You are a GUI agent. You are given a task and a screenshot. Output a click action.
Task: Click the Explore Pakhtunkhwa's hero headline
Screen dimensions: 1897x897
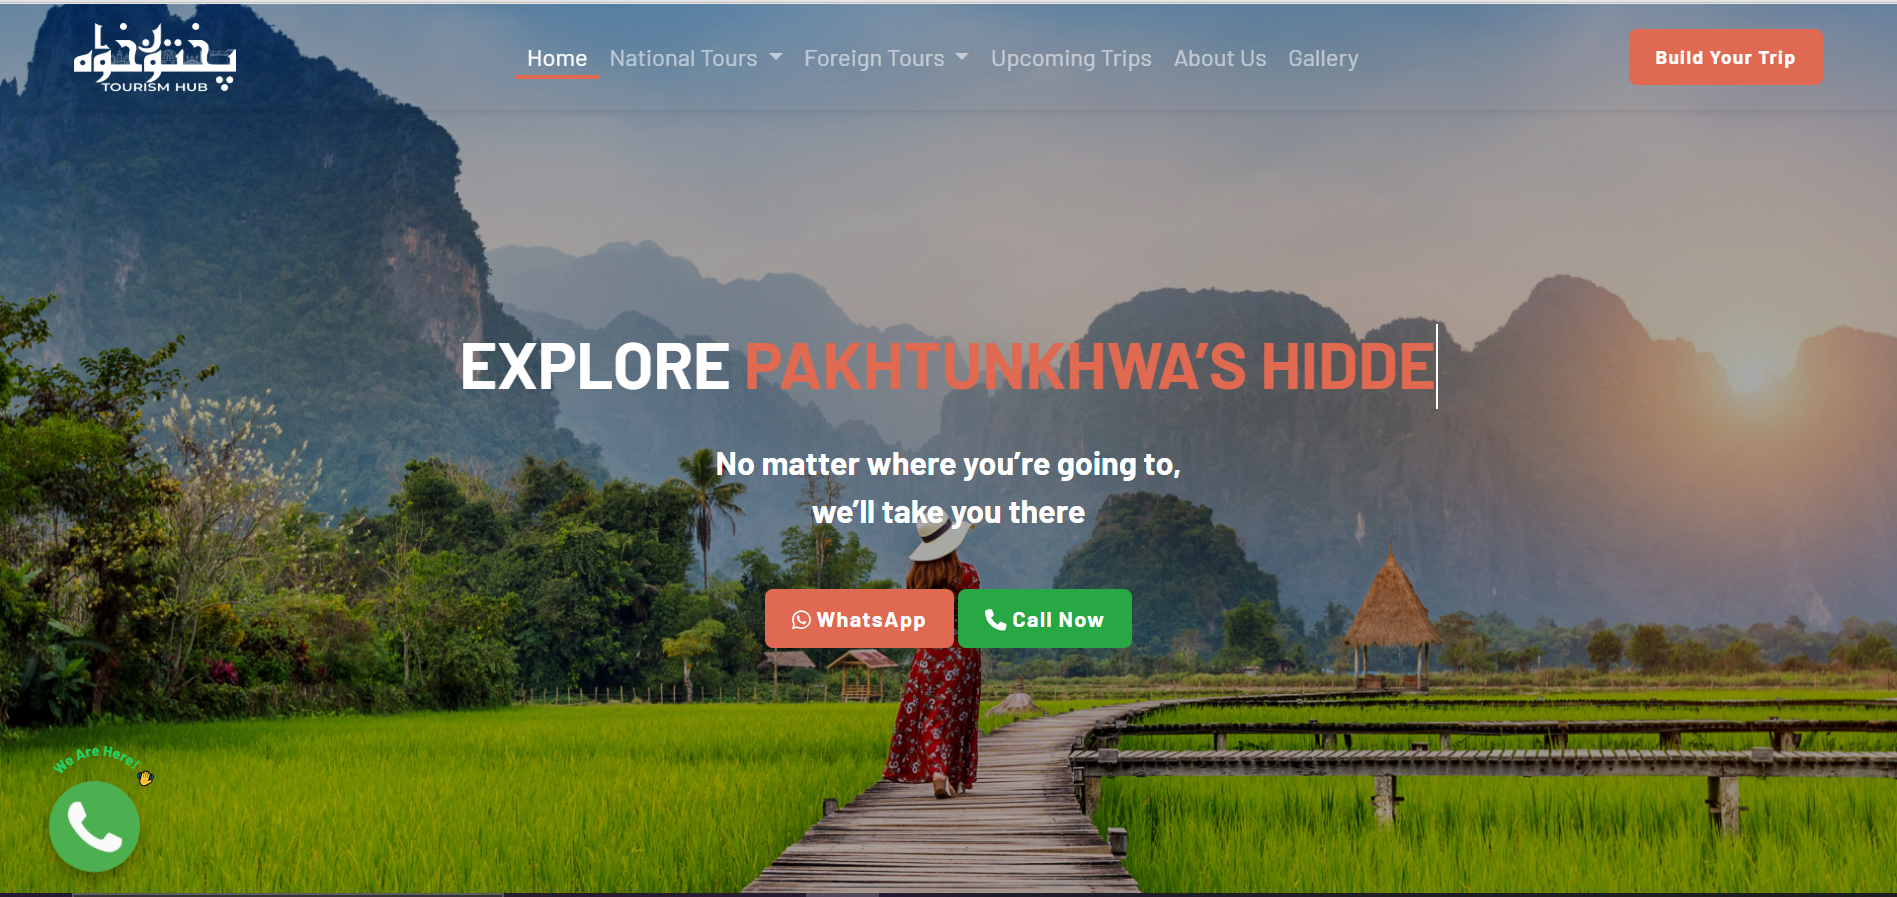[947, 366]
